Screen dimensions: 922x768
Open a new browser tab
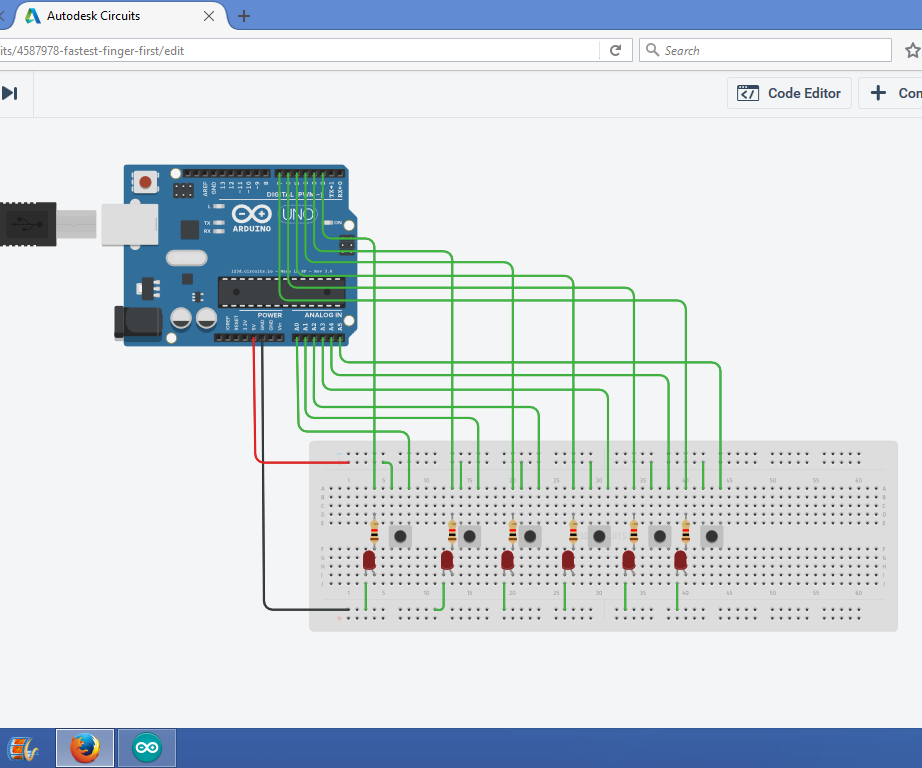coord(246,15)
